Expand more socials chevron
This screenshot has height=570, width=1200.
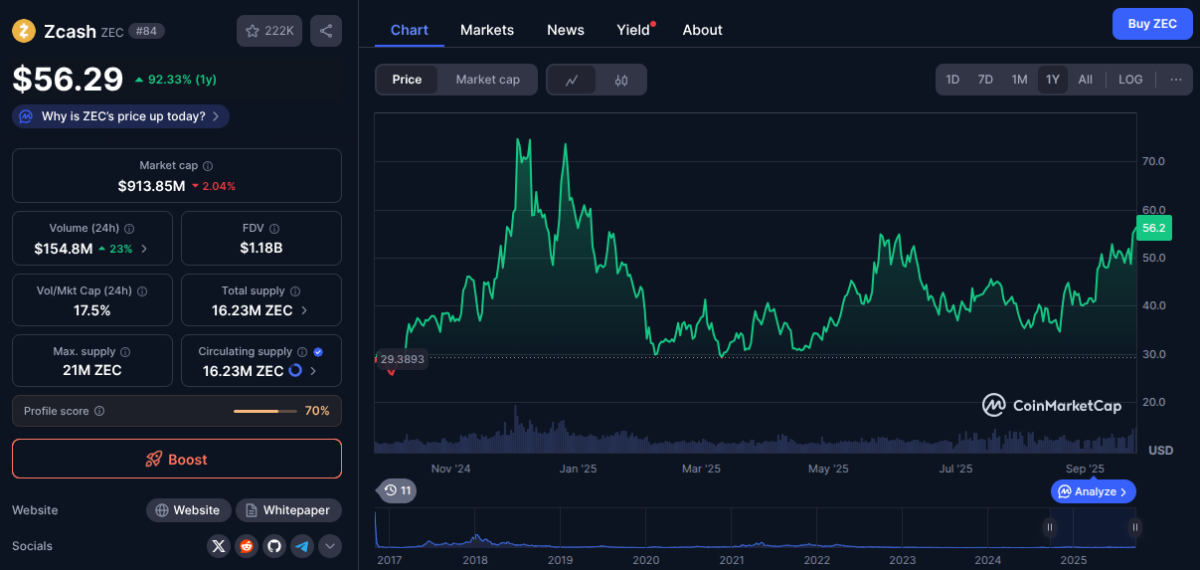click(x=330, y=546)
